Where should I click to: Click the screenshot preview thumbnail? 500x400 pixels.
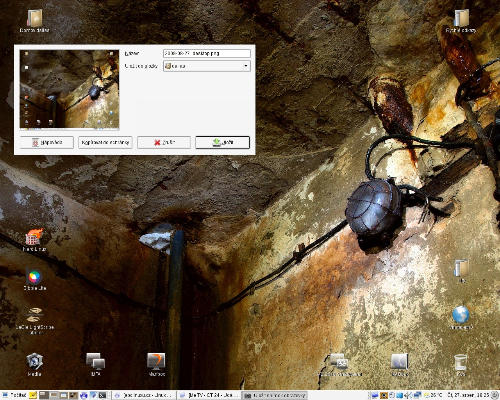point(69,89)
